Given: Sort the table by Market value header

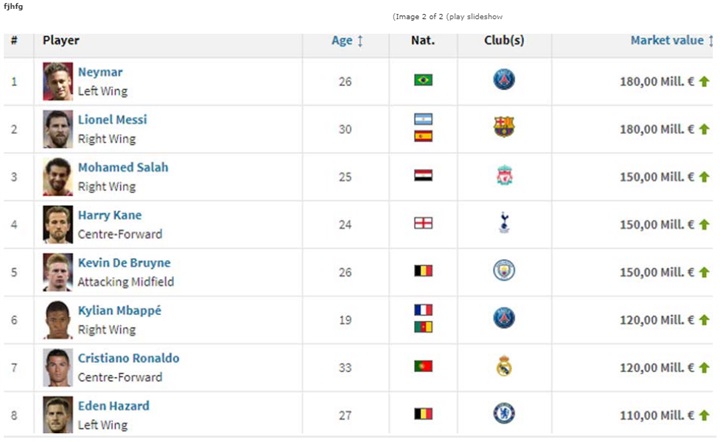Looking at the screenshot, I should [671, 40].
